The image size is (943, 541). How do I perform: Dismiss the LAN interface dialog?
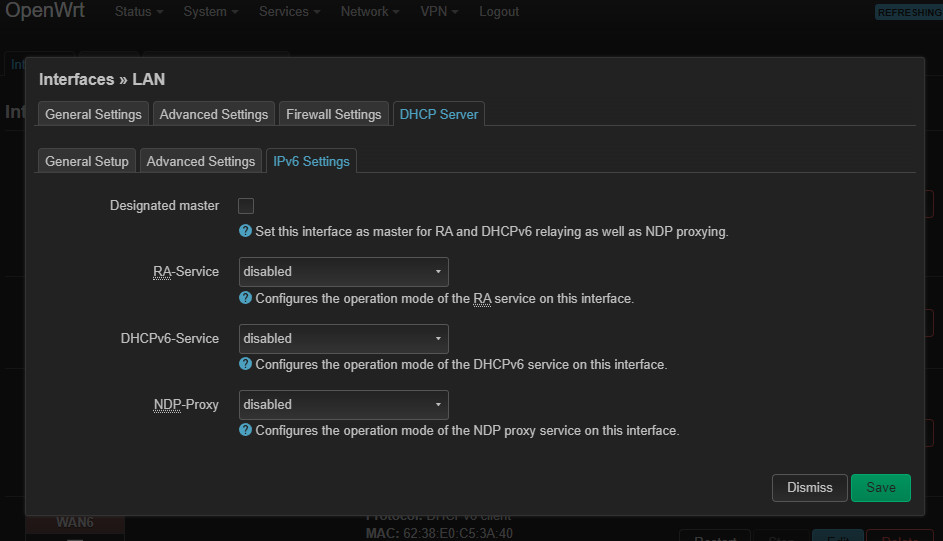(x=809, y=487)
